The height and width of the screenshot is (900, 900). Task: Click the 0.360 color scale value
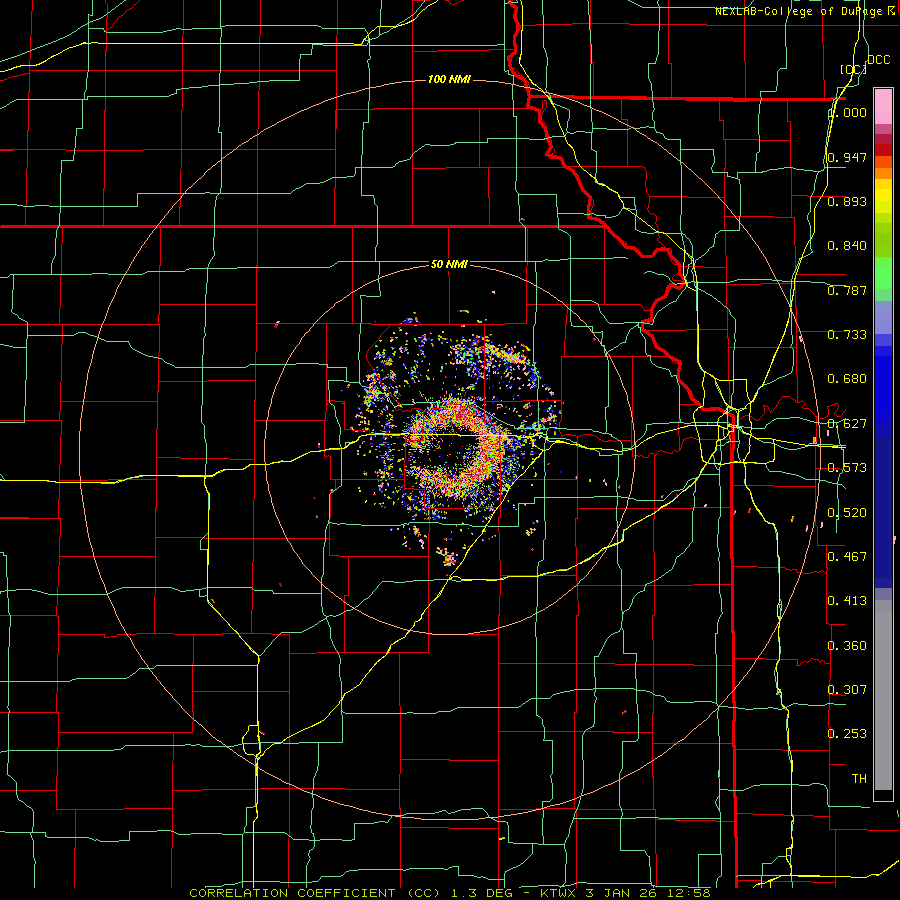coord(847,646)
